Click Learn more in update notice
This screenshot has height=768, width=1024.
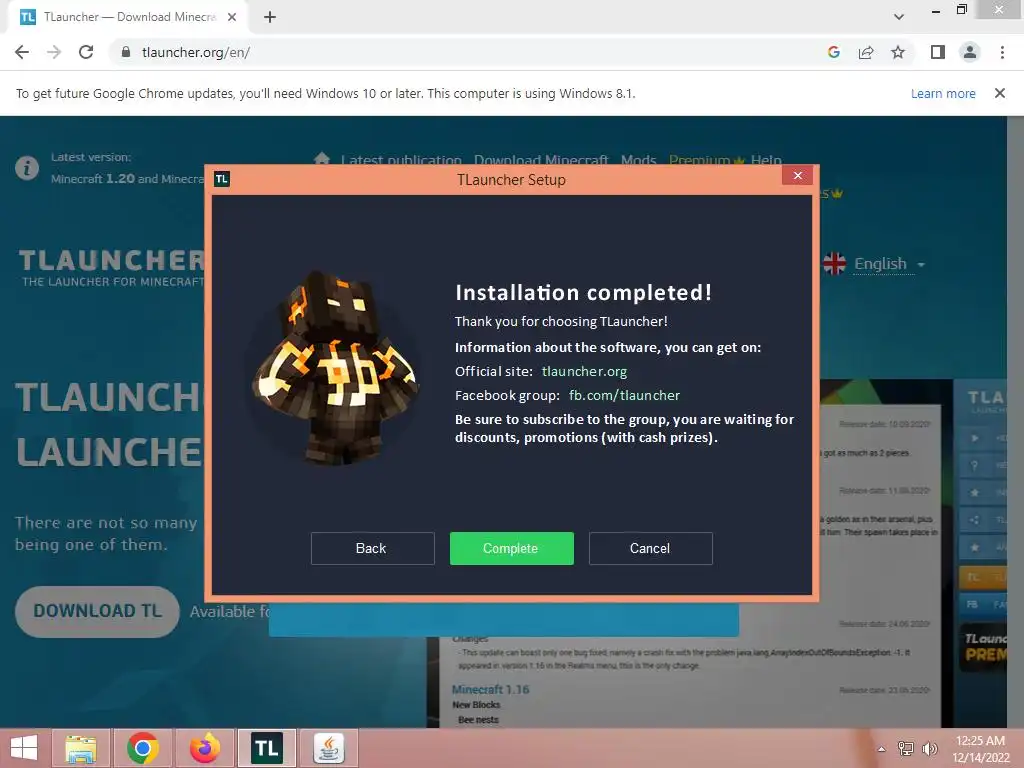pos(943,93)
